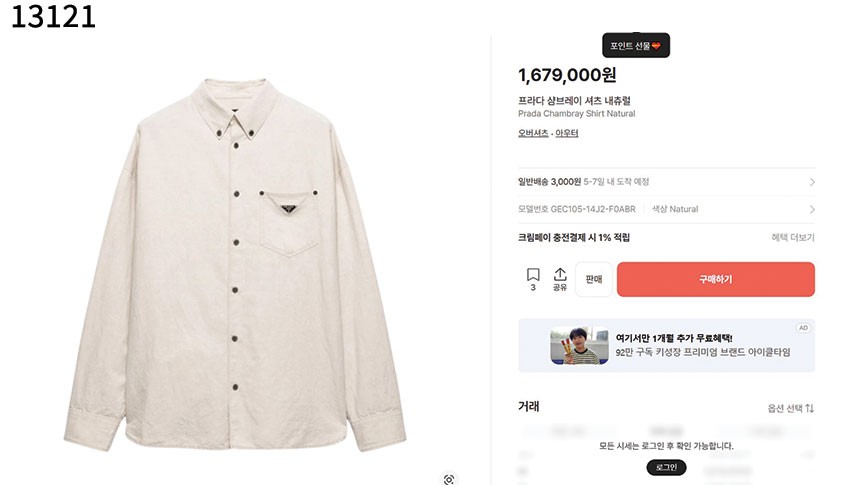Viewport: 860px width, 485px height.
Task: Click the 1,679,000원 price text
Action: pyautogui.click(x=567, y=75)
